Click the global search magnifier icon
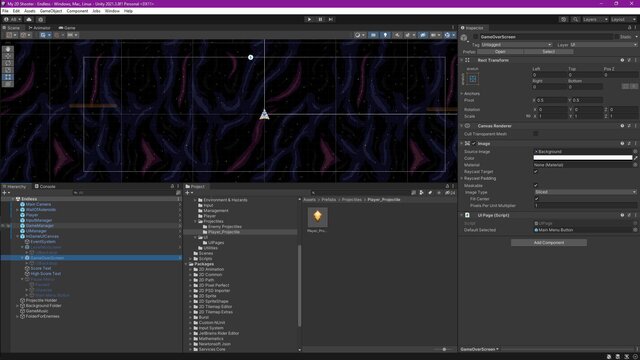The height and width of the screenshot is (360, 640). 575,19
